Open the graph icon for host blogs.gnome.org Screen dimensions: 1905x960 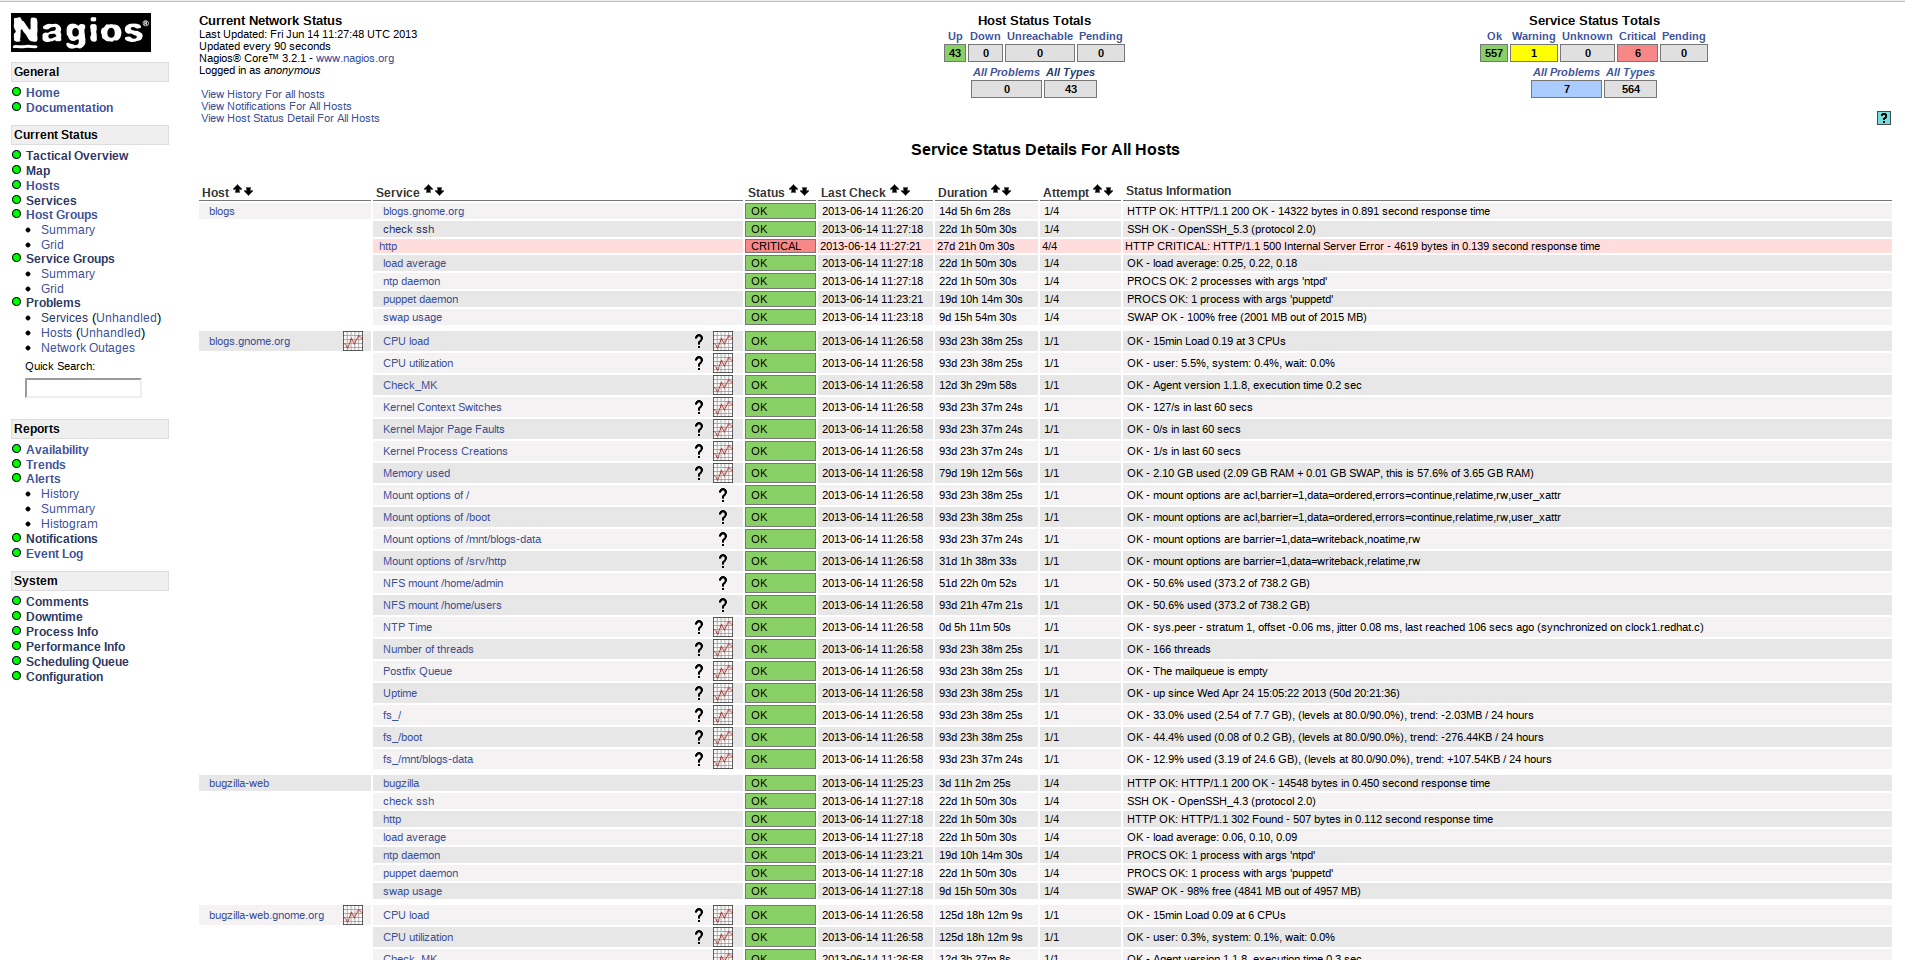(x=353, y=341)
